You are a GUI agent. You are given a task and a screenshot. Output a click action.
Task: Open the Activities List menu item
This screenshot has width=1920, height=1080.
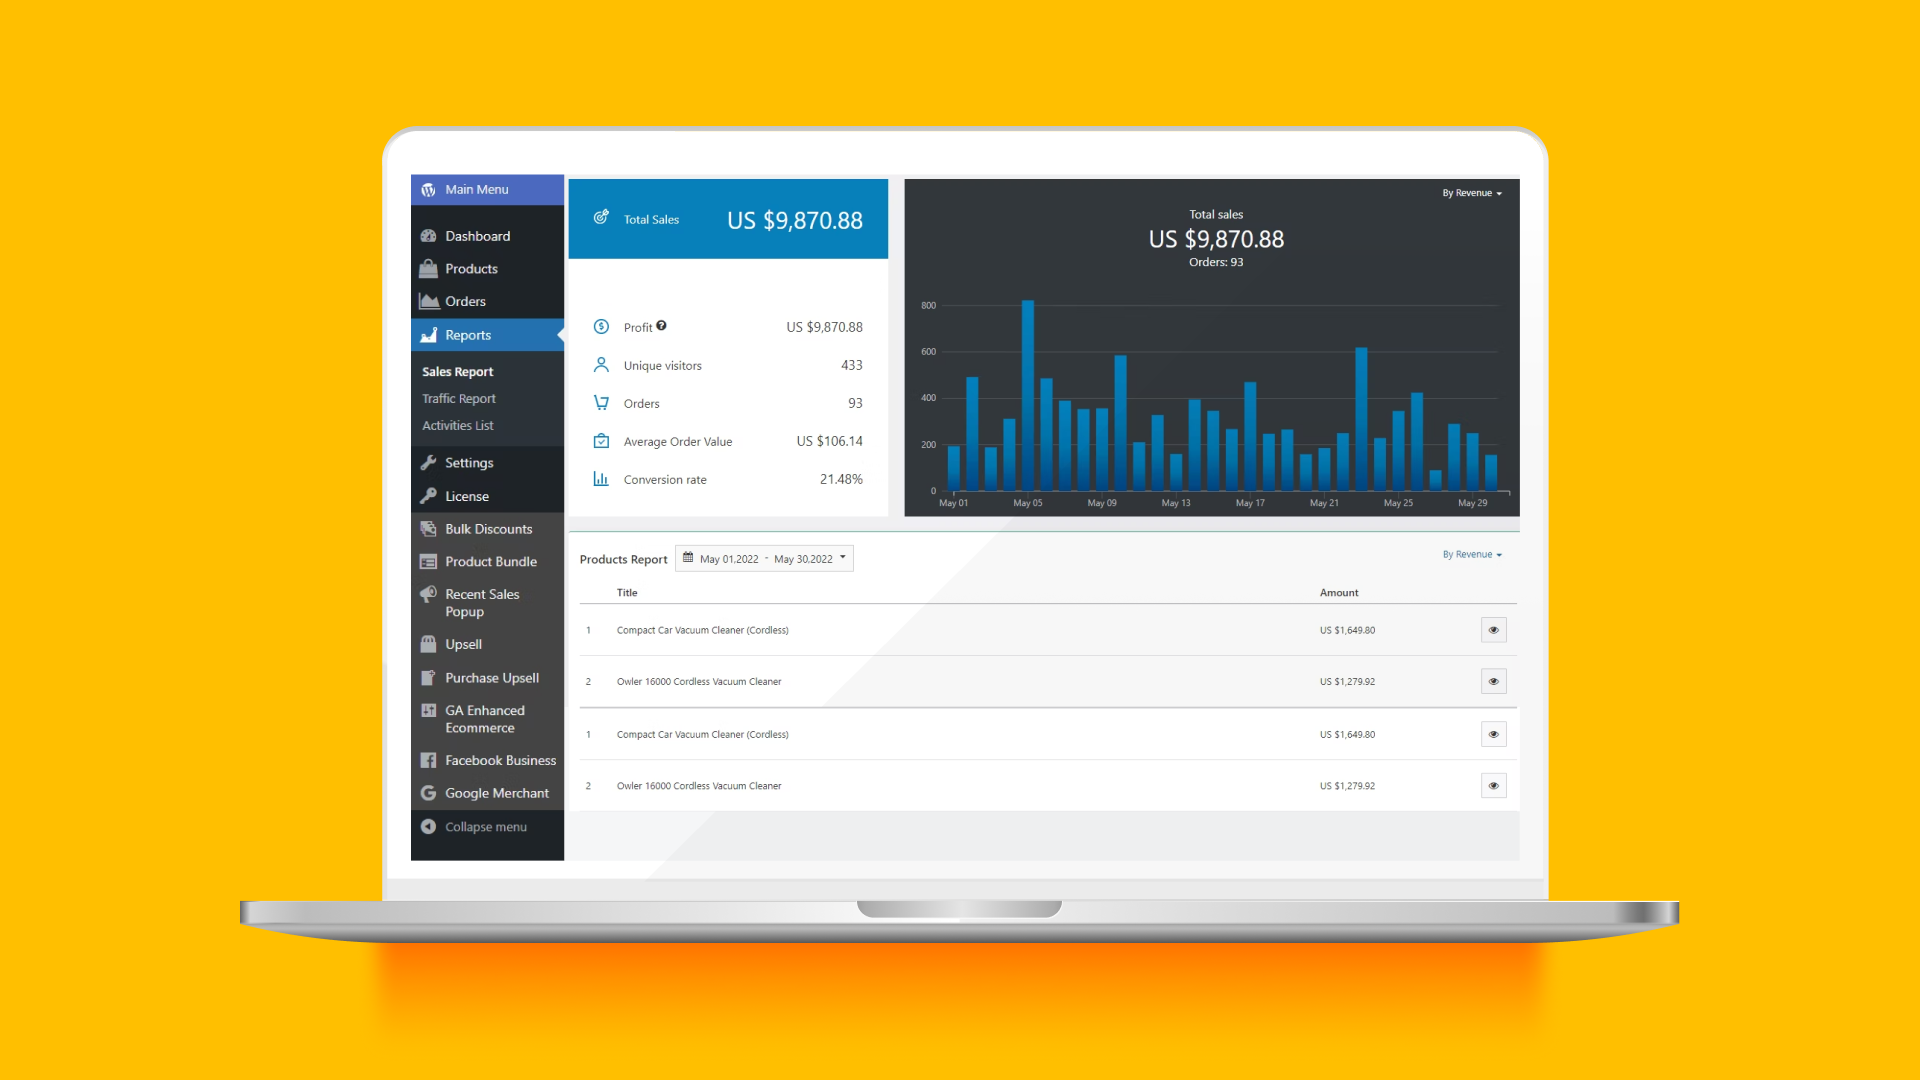click(457, 425)
